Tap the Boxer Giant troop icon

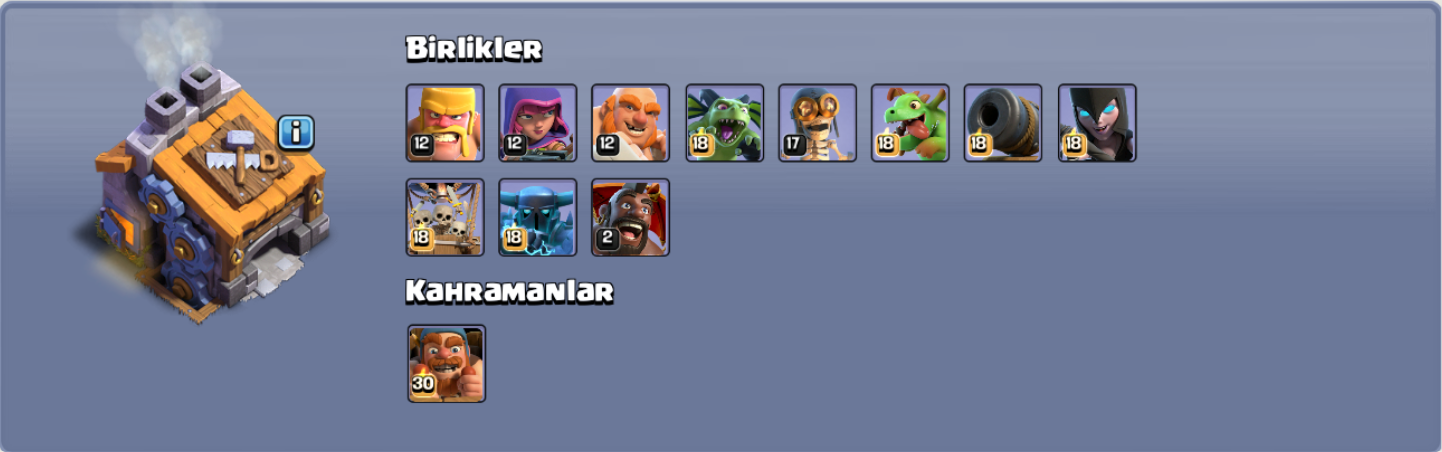[631, 123]
